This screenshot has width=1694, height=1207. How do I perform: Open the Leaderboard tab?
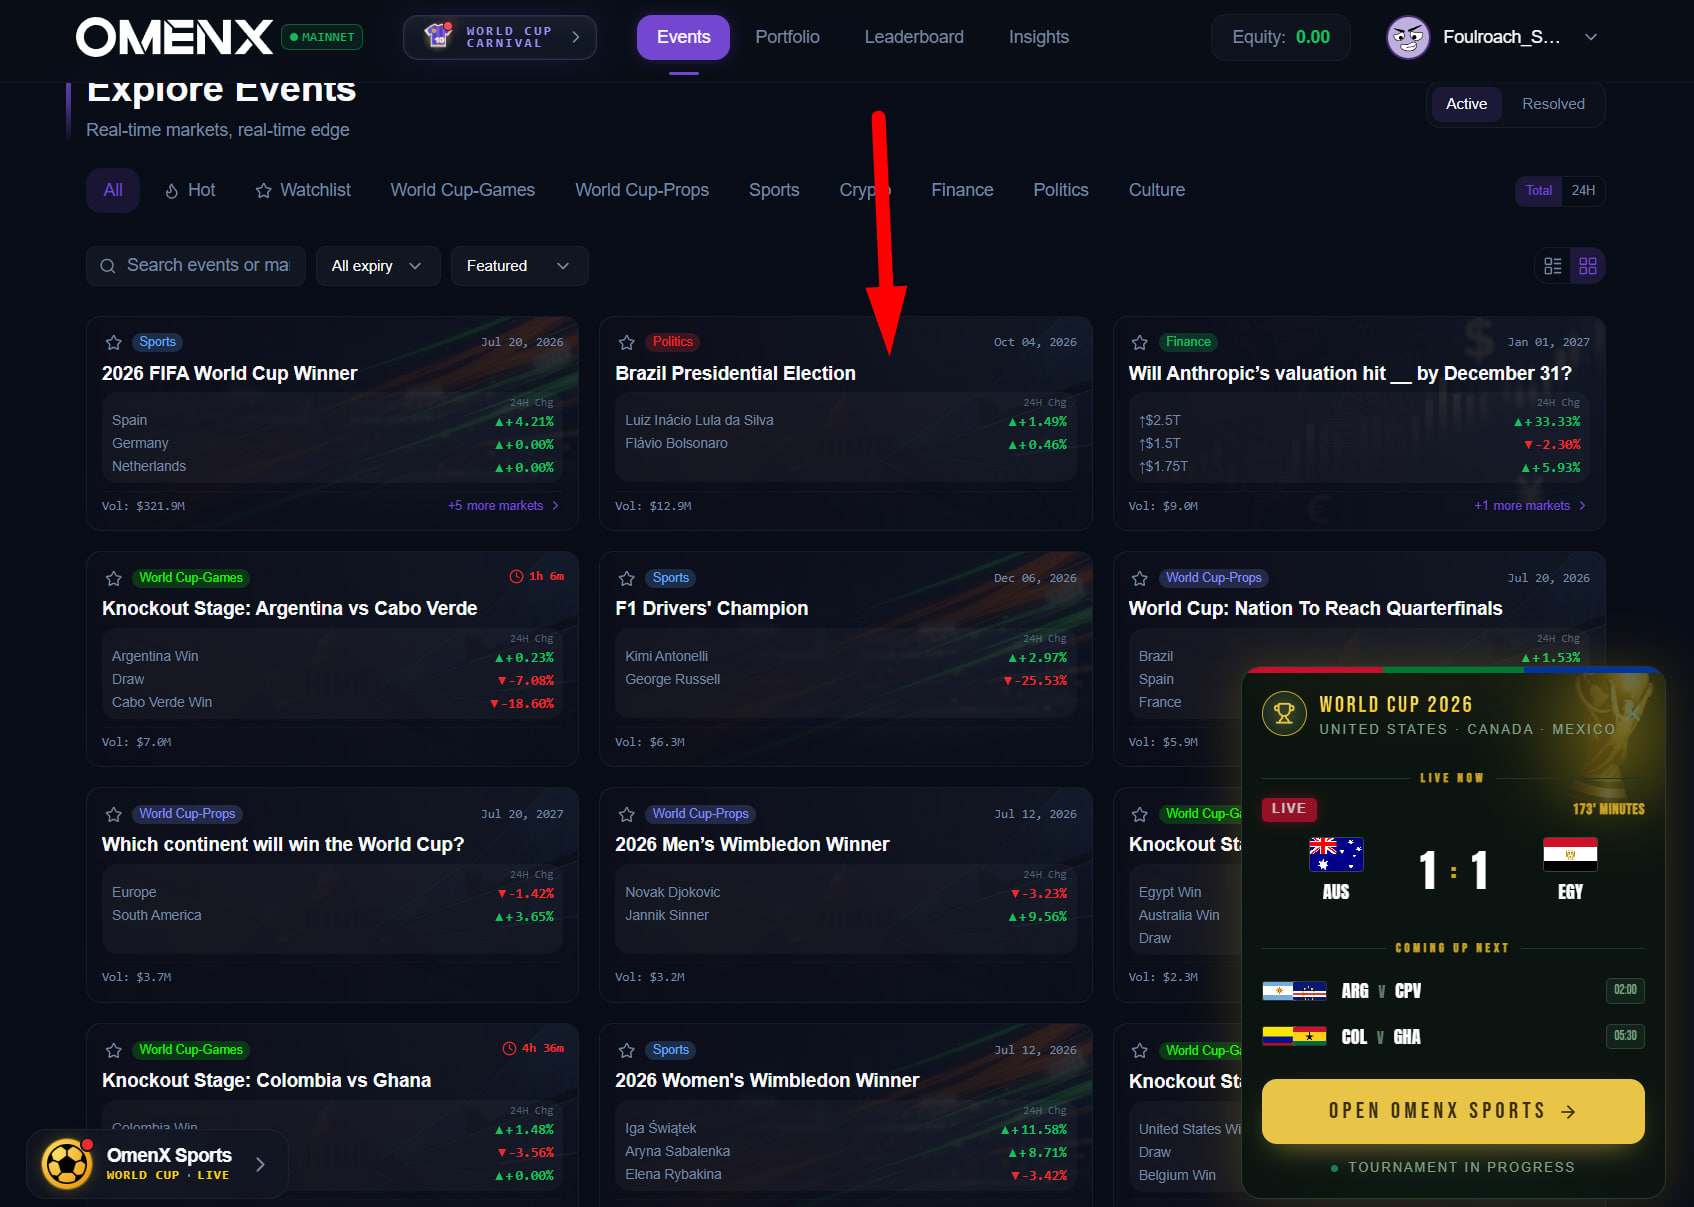(x=914, y=37)
